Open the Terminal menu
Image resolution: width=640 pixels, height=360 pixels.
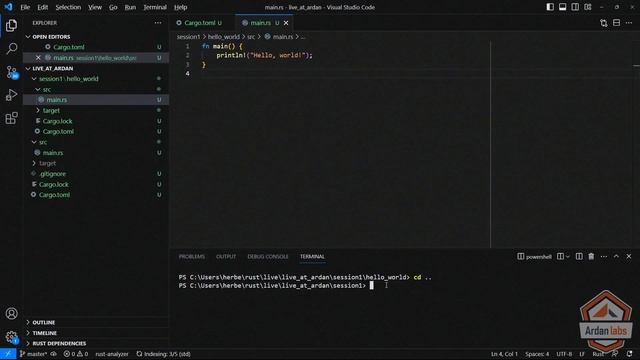[155, 7]
